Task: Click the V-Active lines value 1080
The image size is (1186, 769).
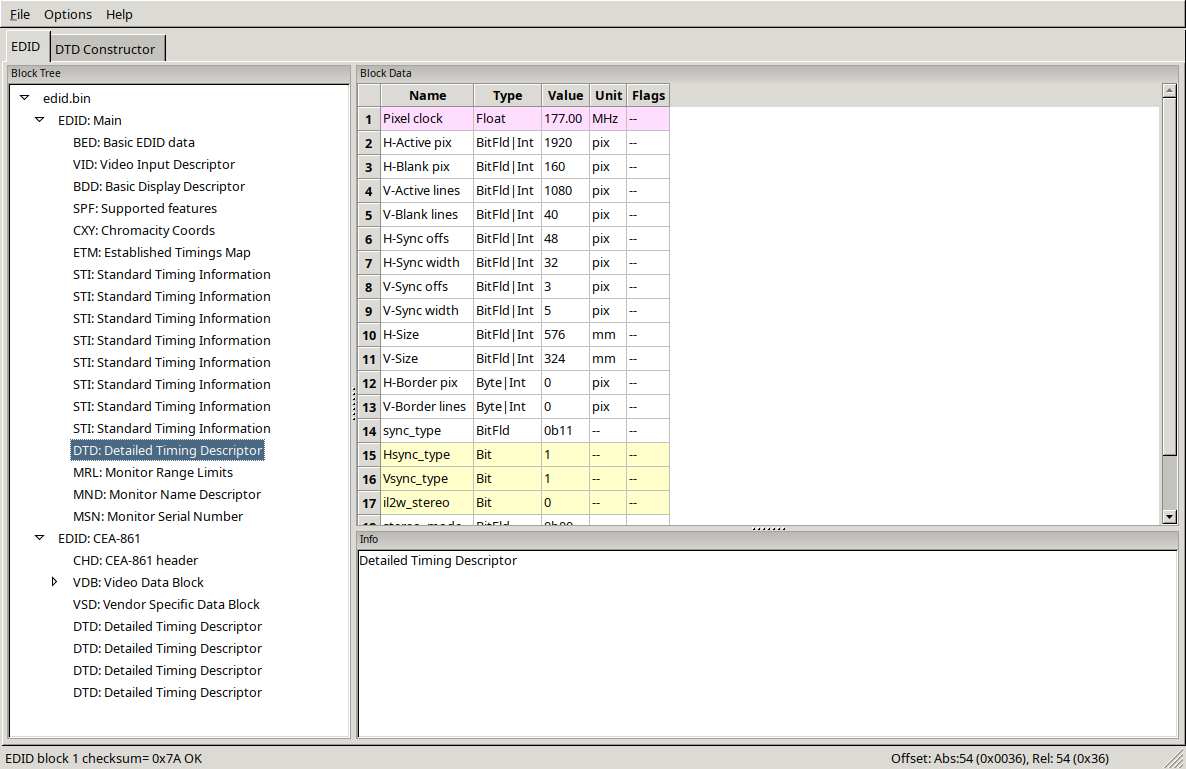Action: [x=566, y=191]
